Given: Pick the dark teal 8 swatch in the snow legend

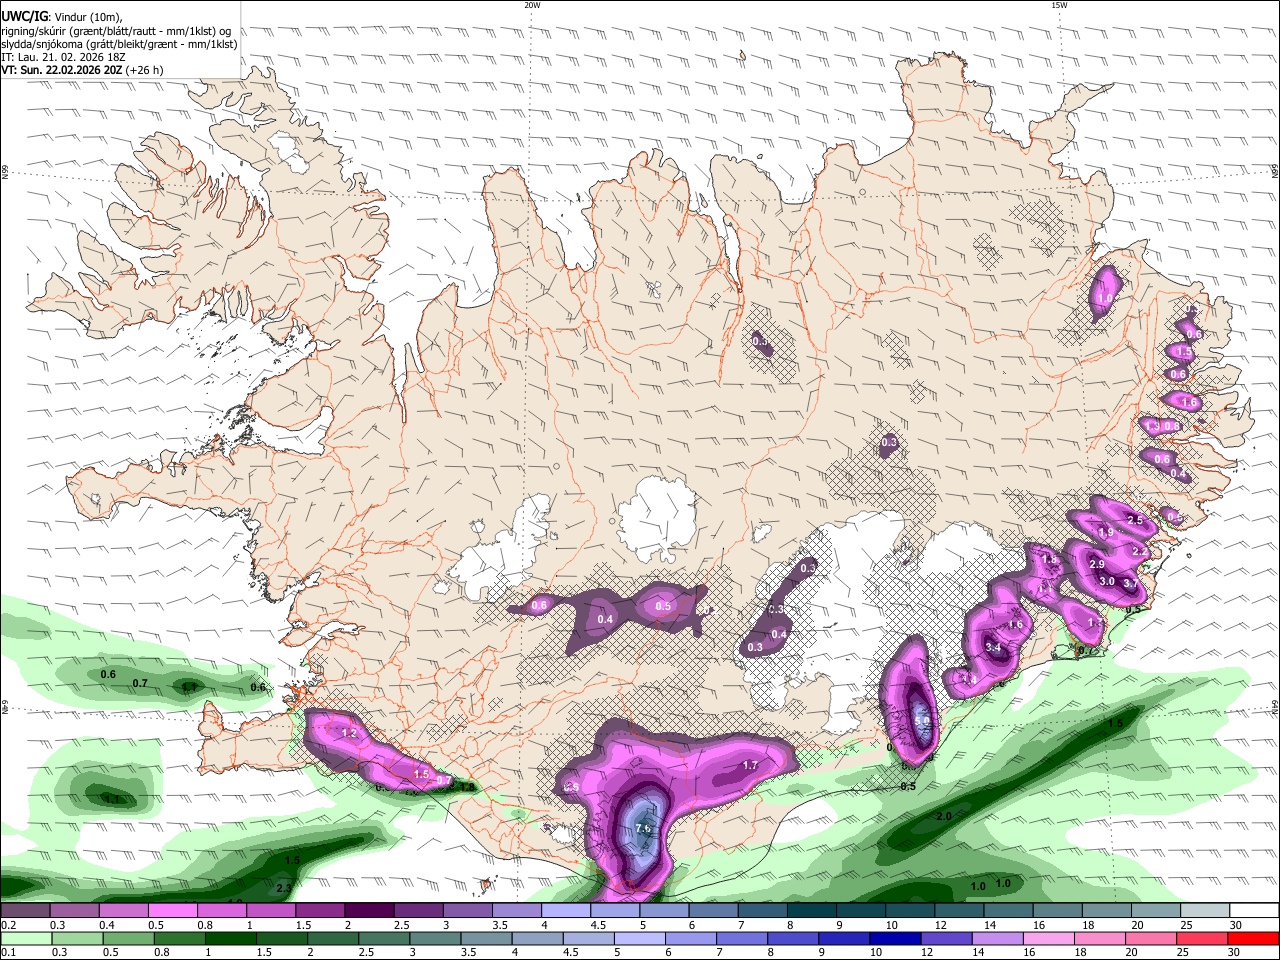Looking at the screenshot, I should pos(812,910).
